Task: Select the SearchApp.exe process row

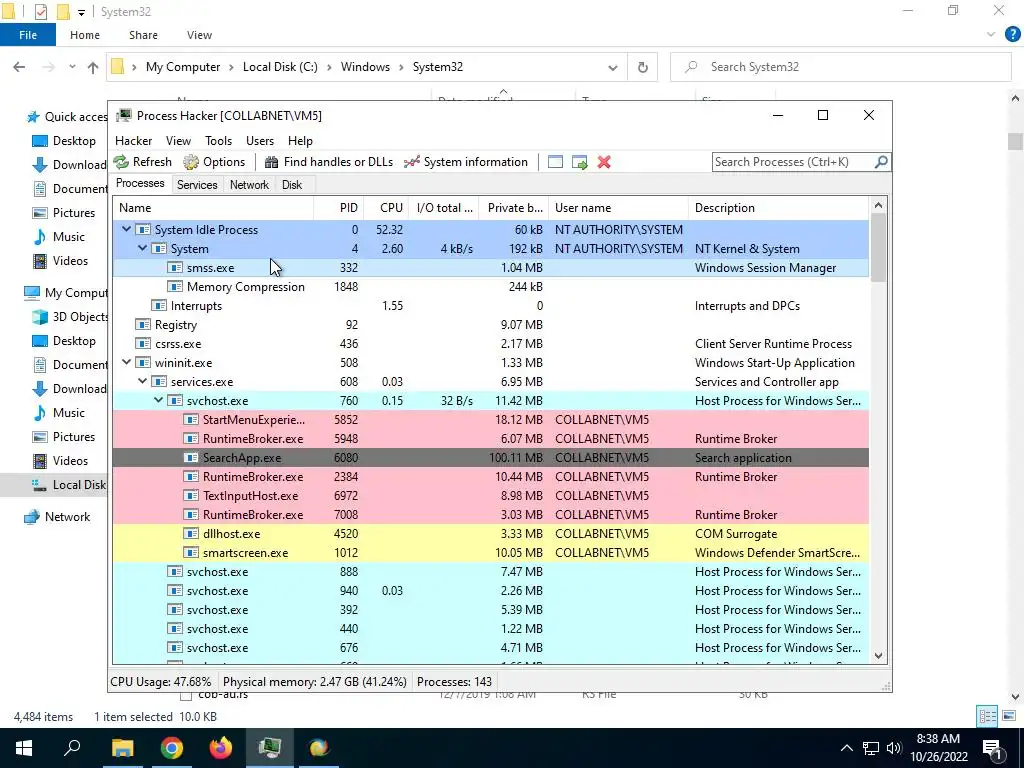Action: (490, 457)
